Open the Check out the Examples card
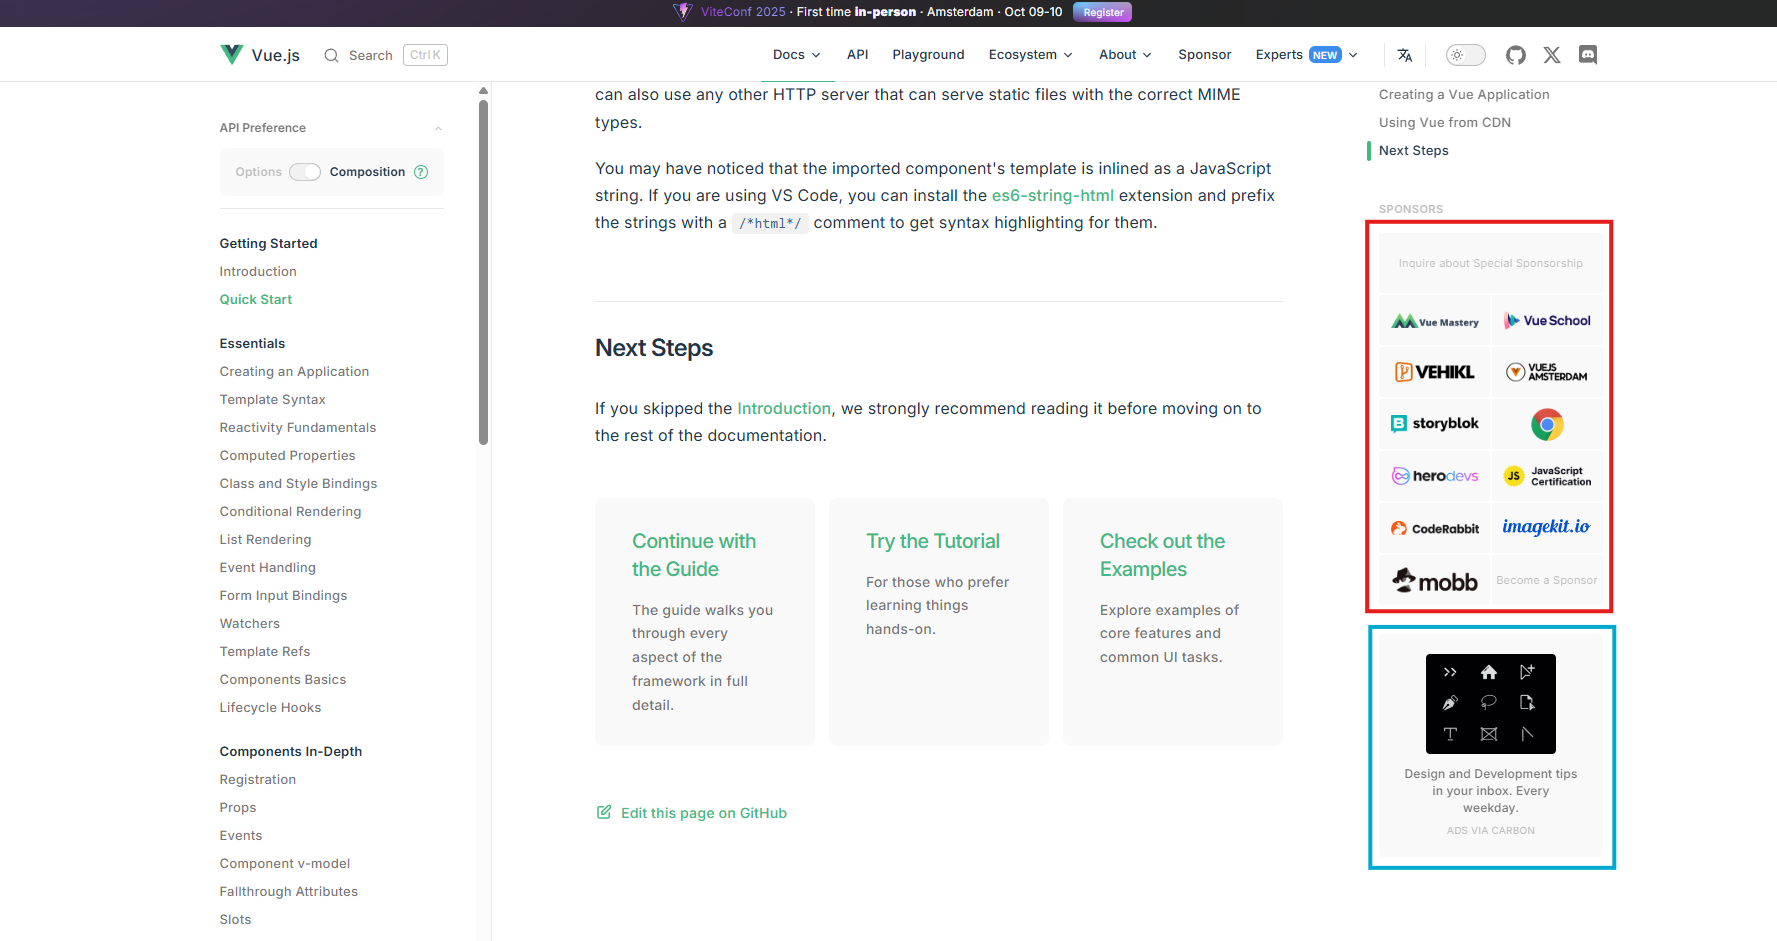1777x941 pixels. [x=1173, y=622]
